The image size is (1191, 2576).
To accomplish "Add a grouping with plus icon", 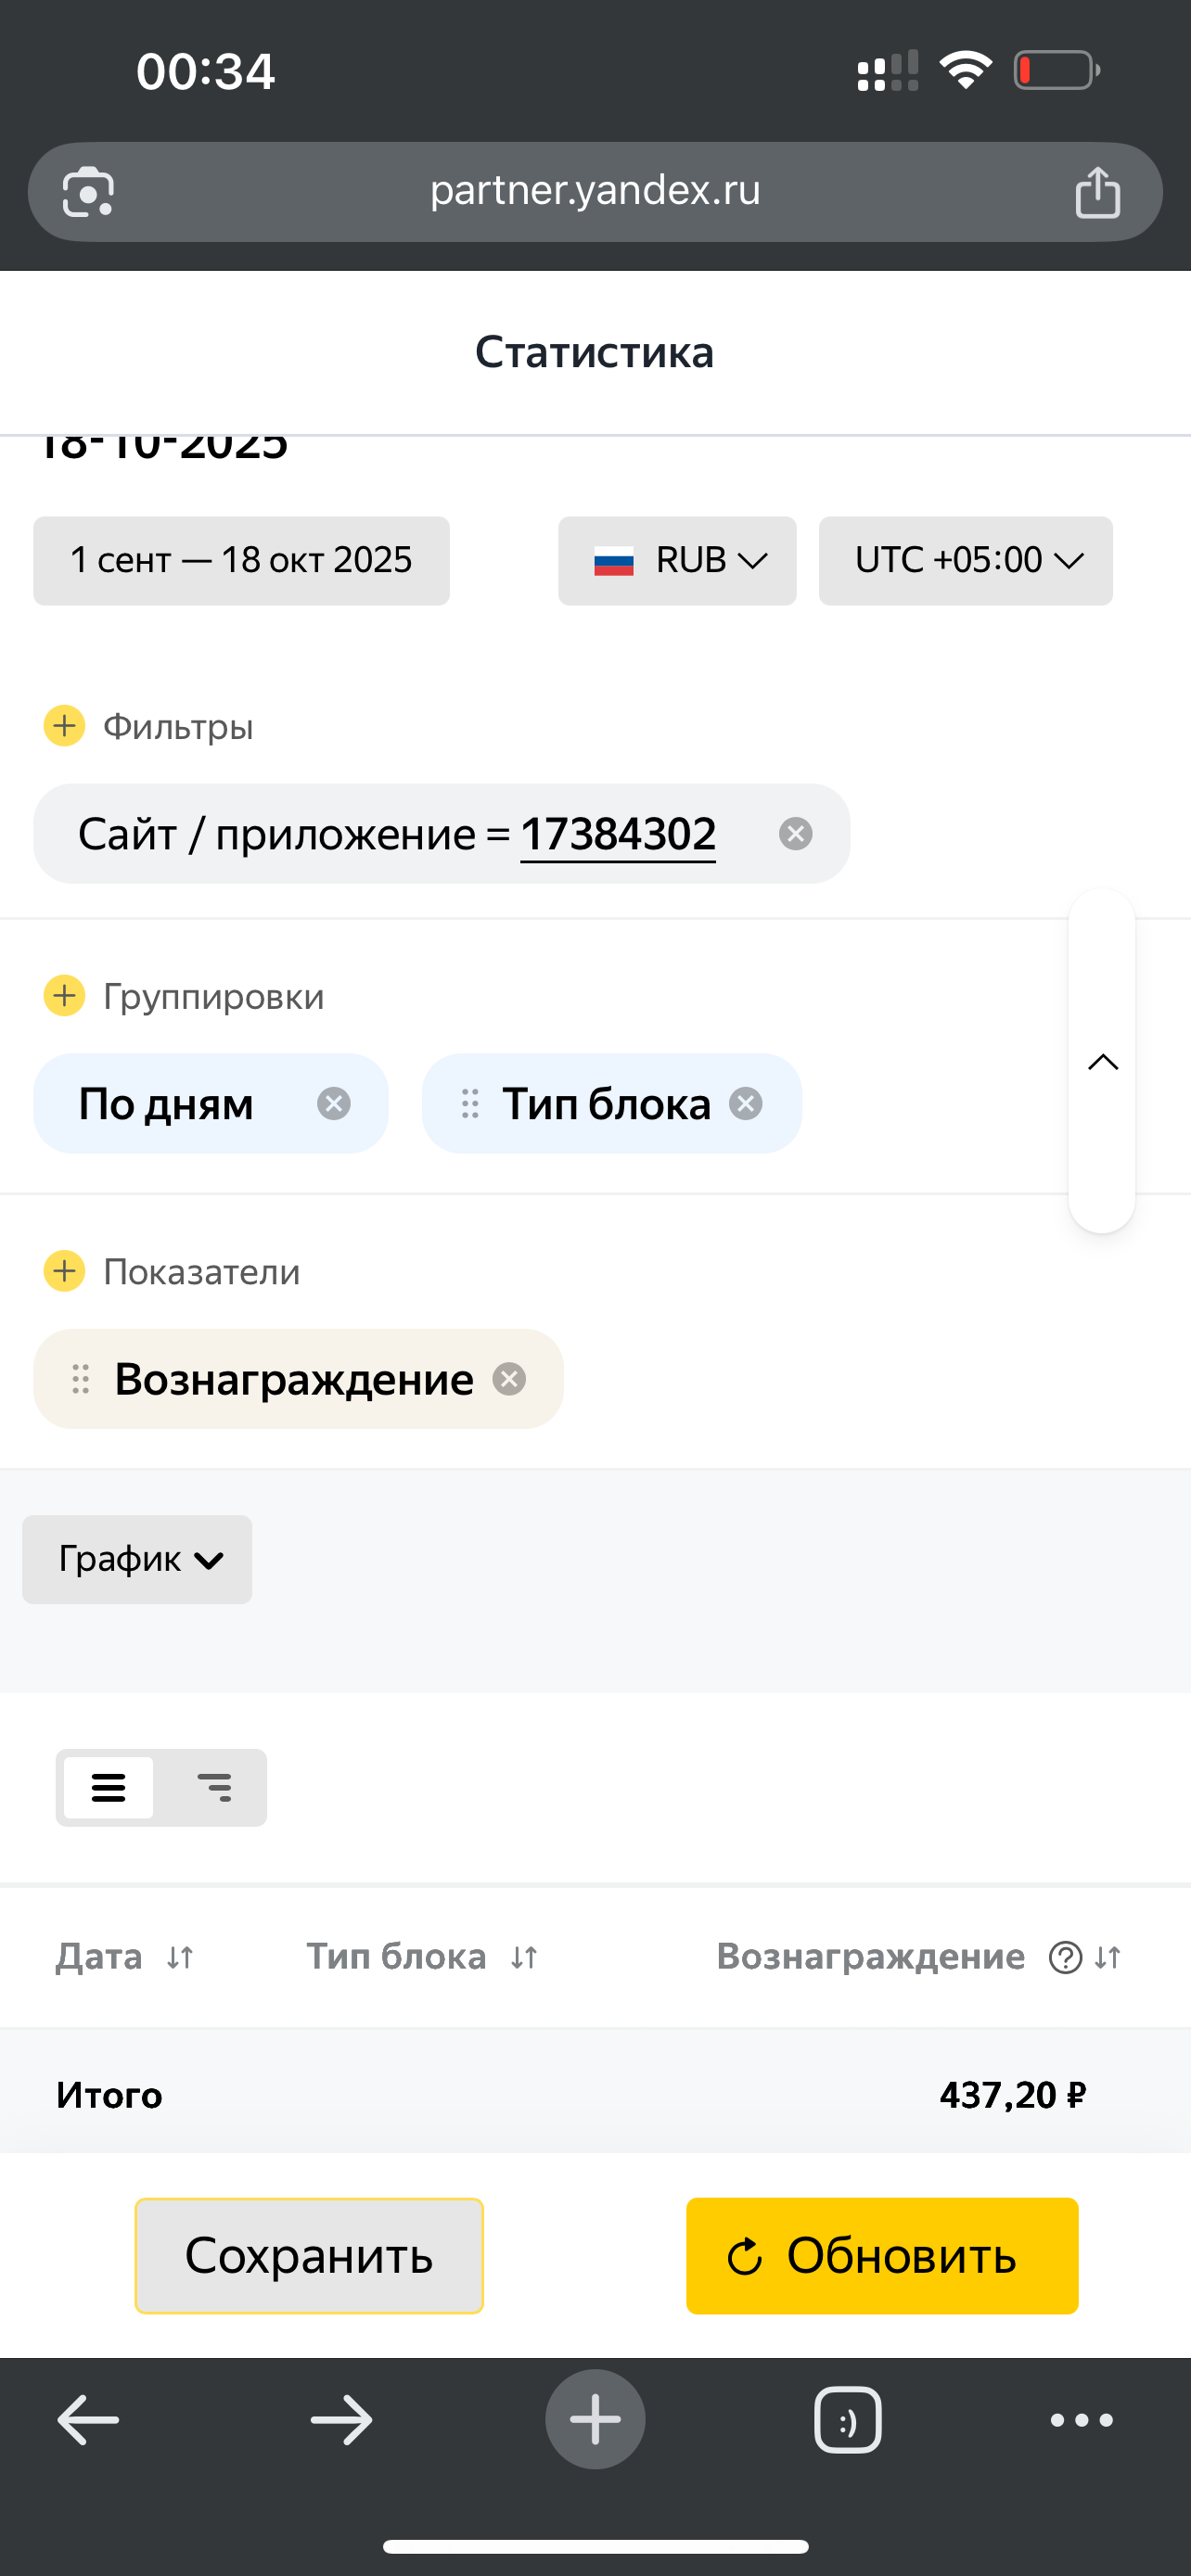I will 65,996.
